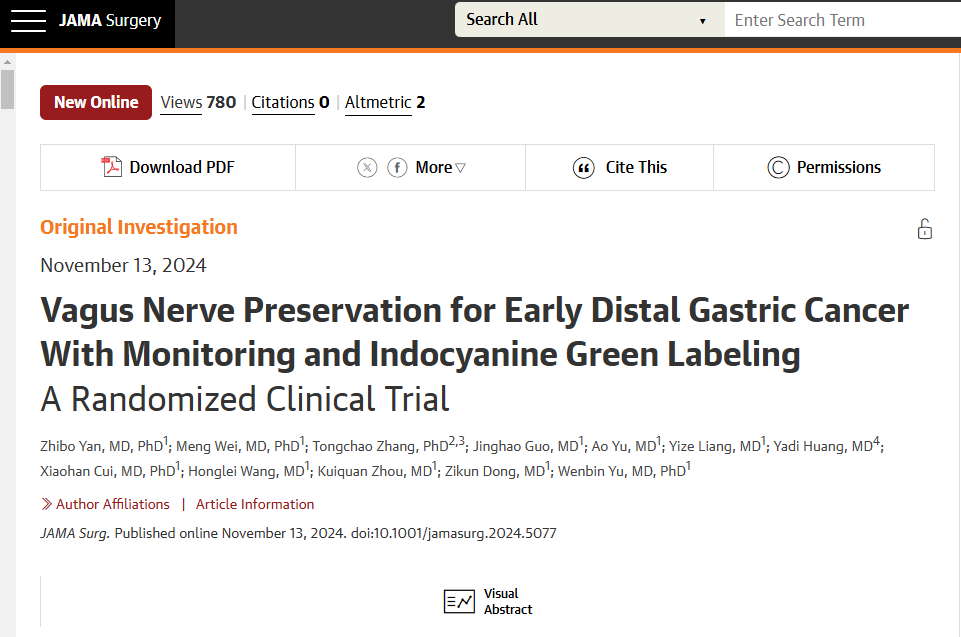Open the Altmetric 2 link
961x637 pixels.
click(x=385, y=102)
